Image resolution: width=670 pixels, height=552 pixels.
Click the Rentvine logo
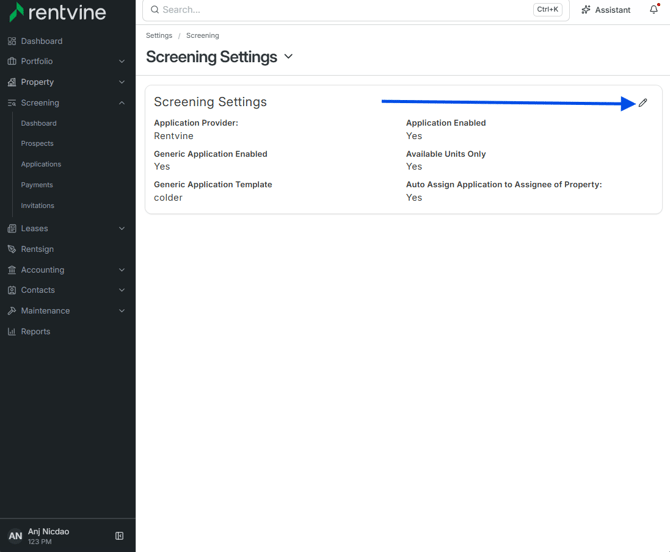click(x=57, y=12)
